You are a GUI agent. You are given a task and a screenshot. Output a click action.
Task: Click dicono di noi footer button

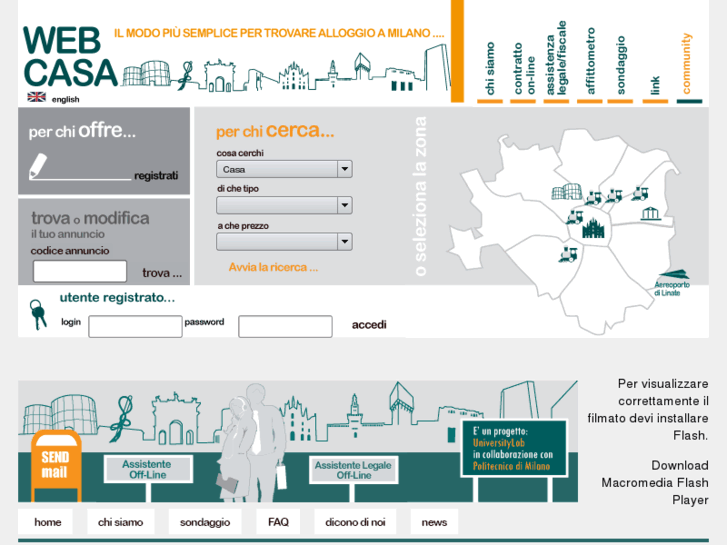pos(355,522)
